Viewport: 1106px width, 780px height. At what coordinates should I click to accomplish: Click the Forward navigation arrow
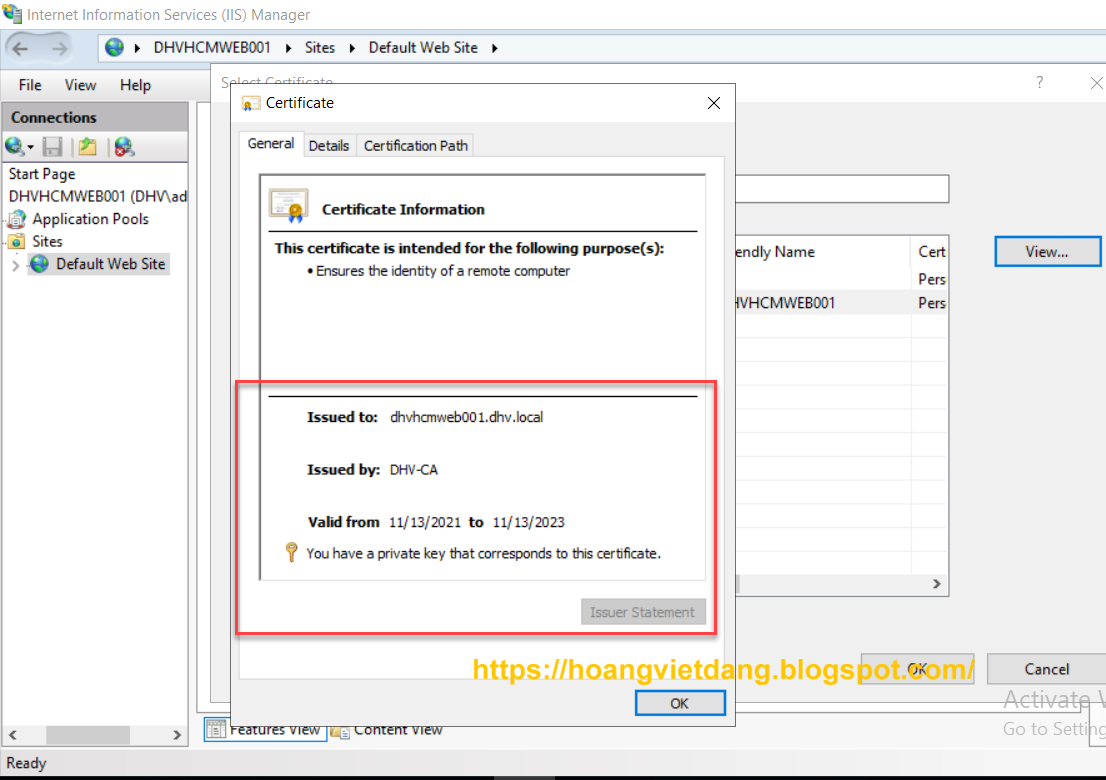(59, 48)
